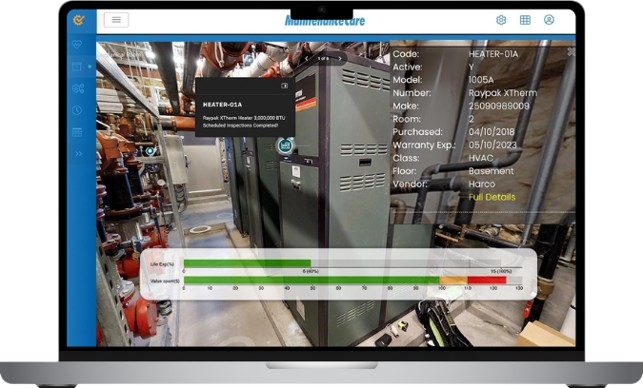The image size is (643, 388).
Task: Expand the sidebar with double-chevron arrows
Action: tap(78, 154)
